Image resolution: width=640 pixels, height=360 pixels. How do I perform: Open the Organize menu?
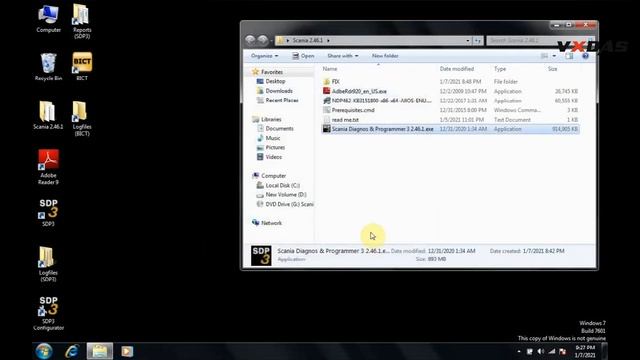click(264, 56)
